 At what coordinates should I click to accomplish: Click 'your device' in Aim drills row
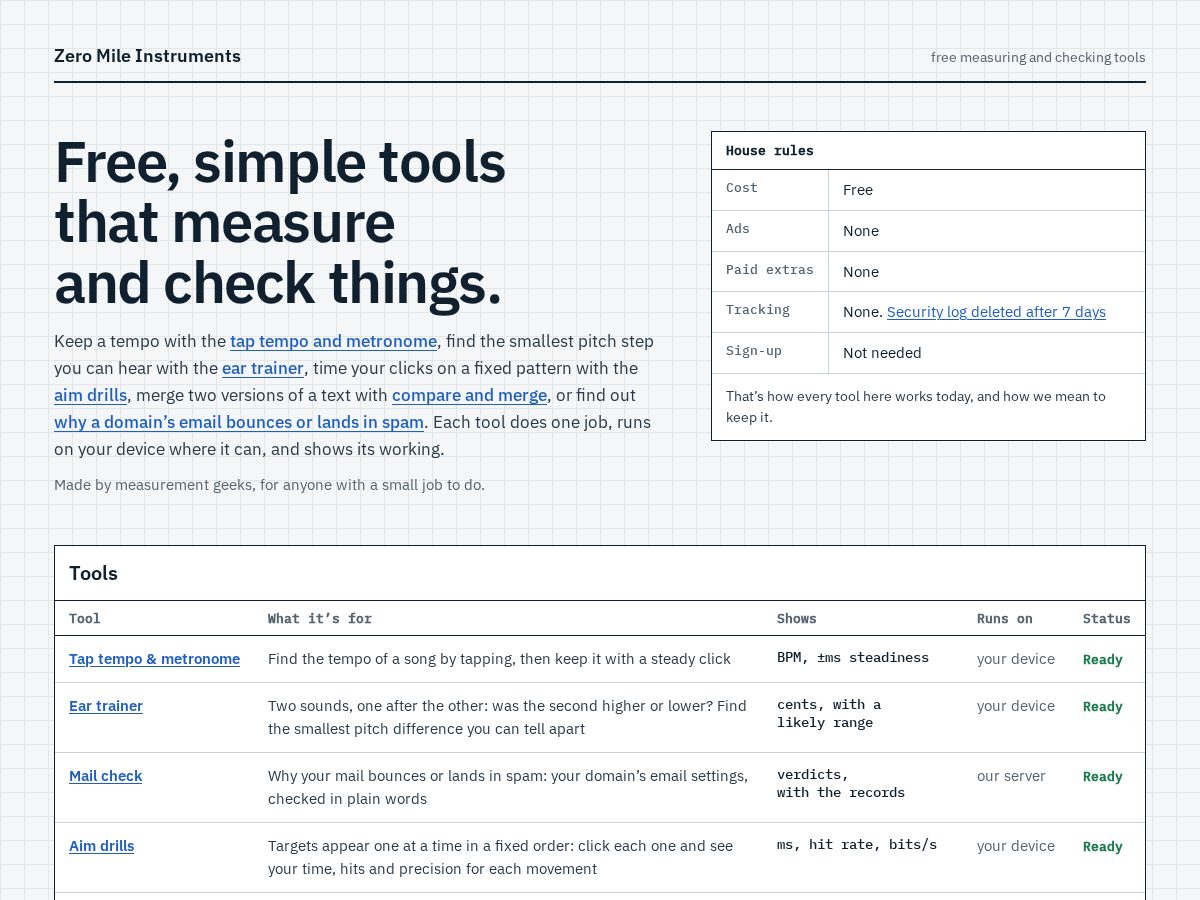[x=1016, y=846]
